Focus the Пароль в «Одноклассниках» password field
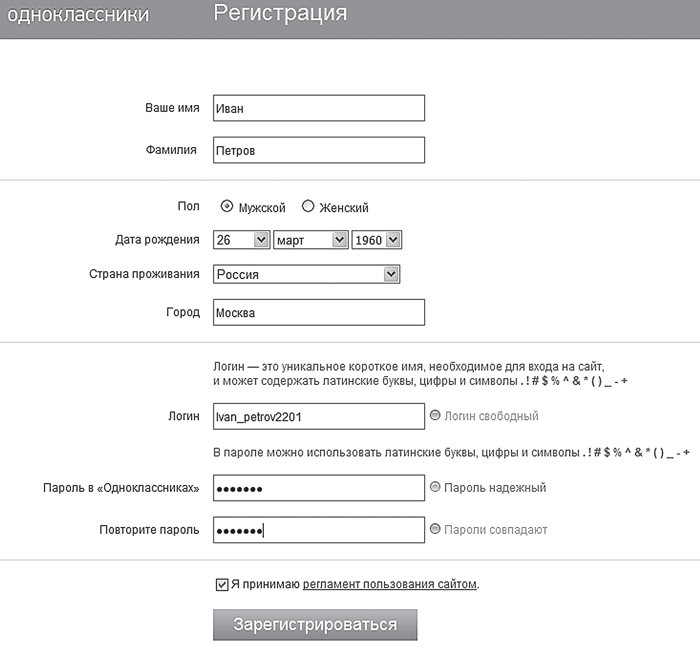Viewport: 700px width, 651px height. click(319, 488)
